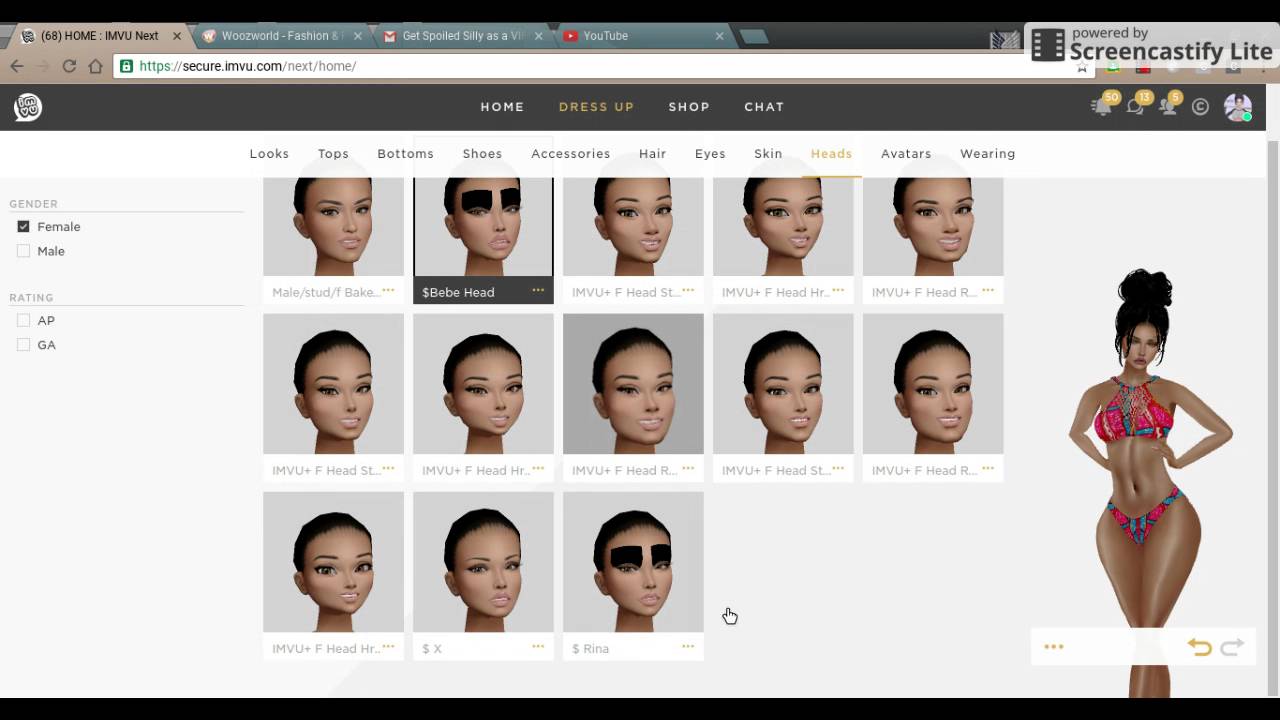
Task: Open options dots for $ X head
Action: point(538,647)
